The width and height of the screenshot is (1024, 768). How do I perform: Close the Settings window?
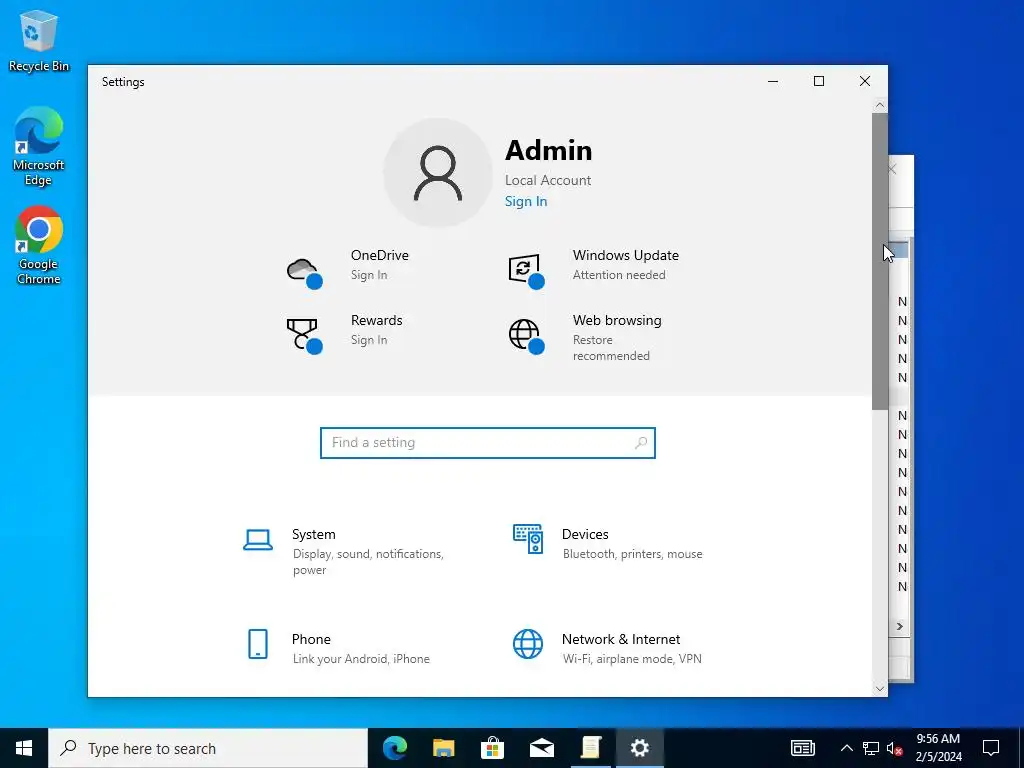click(865, 81)
